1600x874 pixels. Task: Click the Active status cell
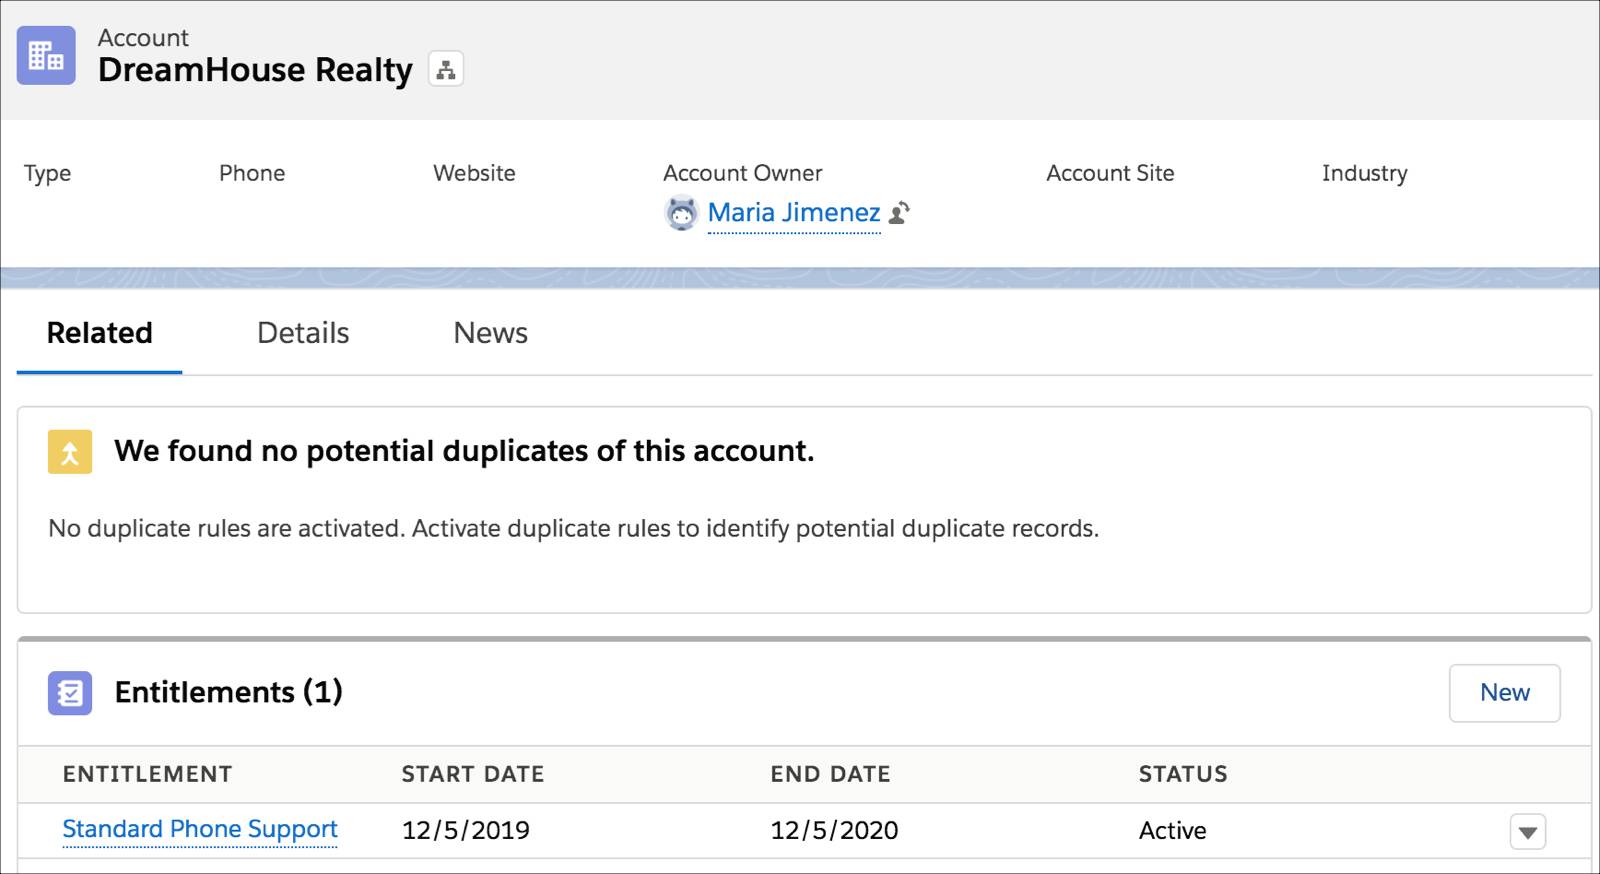[1172, 830]
